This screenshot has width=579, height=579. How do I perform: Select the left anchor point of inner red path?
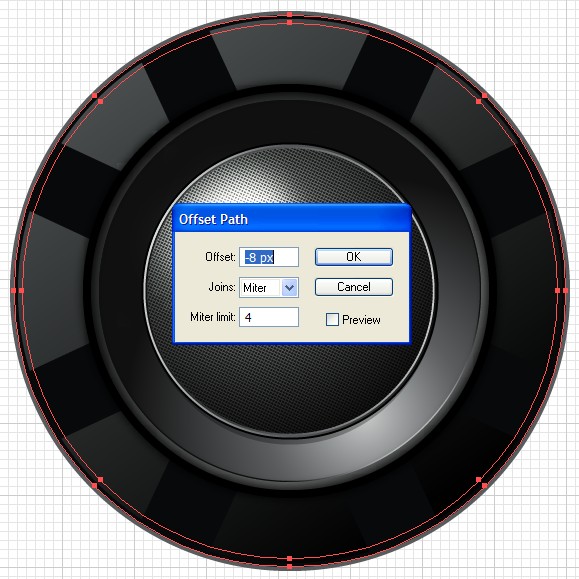[x=21, y=291]
